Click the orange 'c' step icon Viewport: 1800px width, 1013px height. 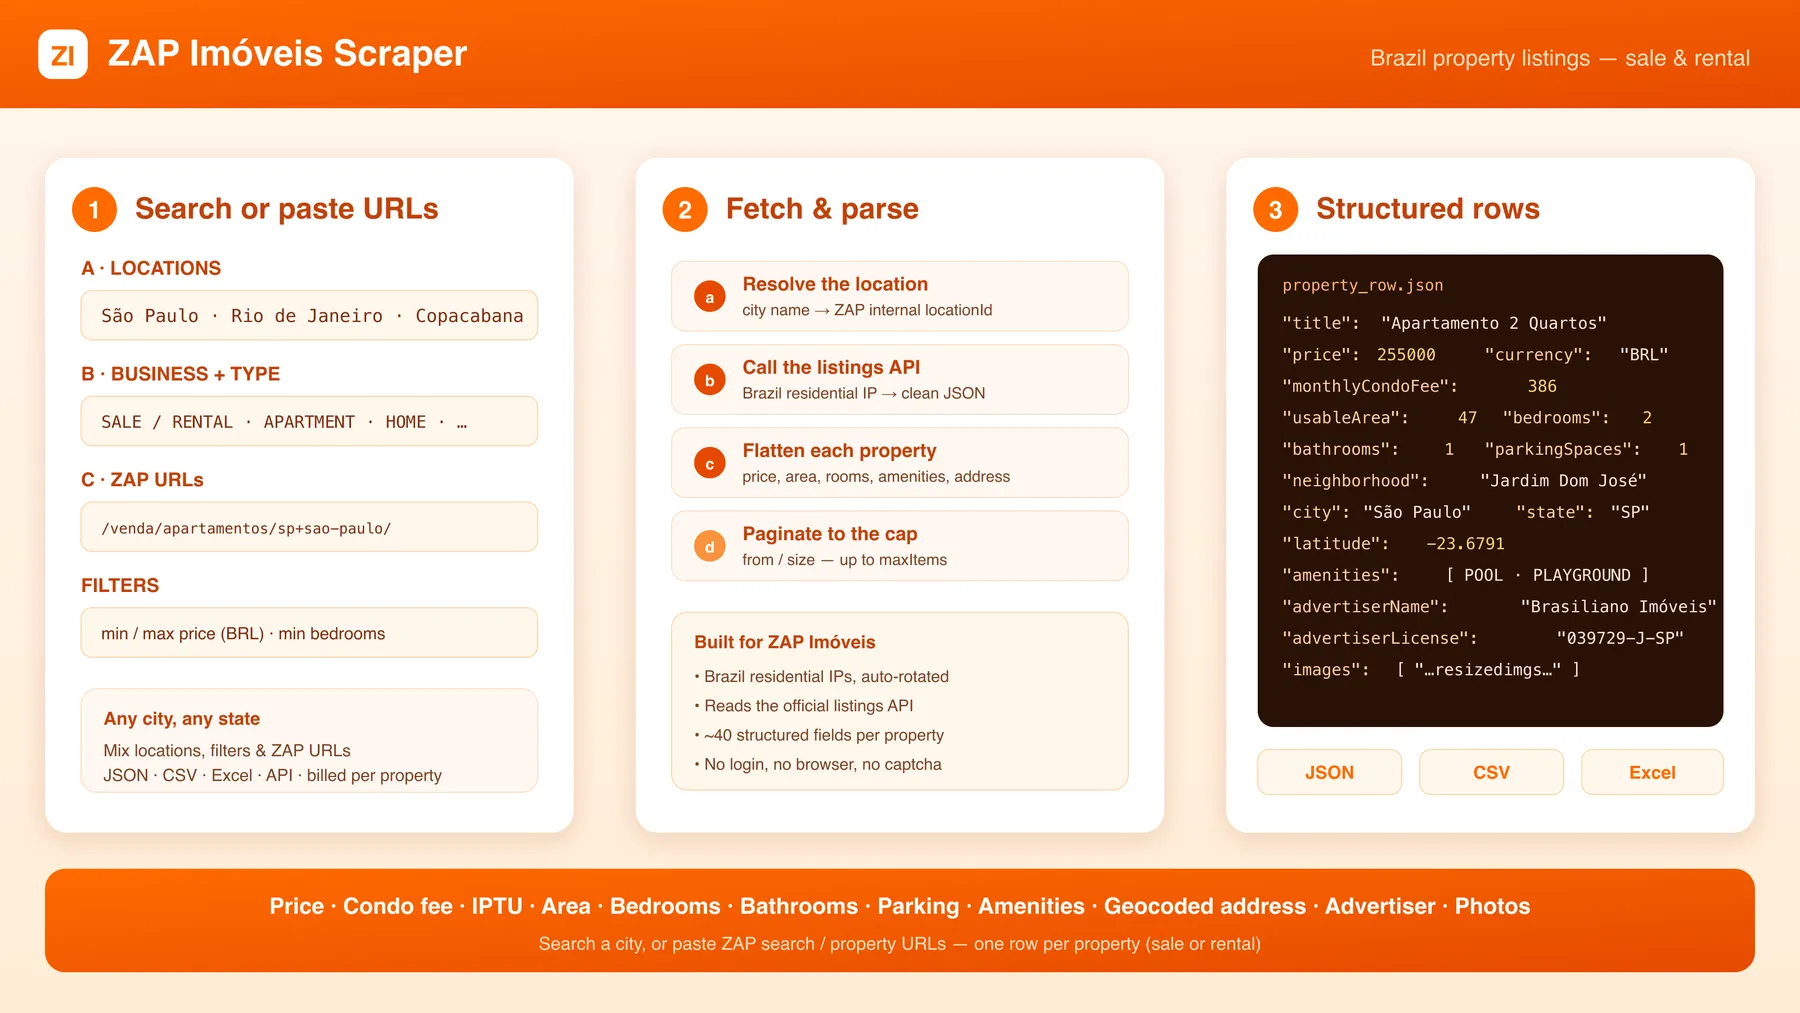pos(710,463)
